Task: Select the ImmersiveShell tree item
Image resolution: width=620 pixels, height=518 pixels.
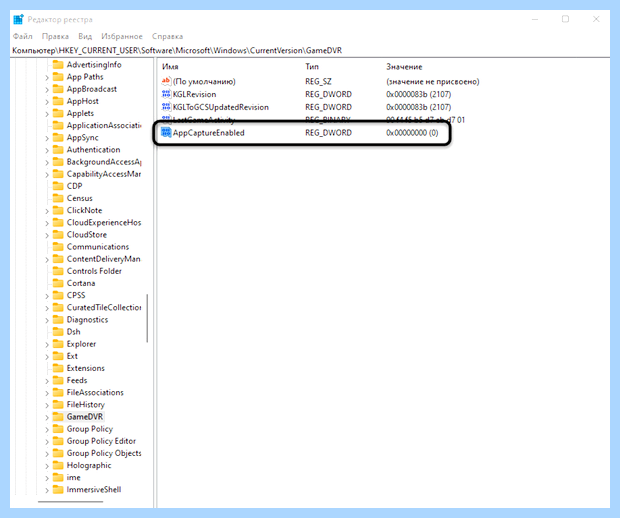Action: pyautogui.click(x=94, y=490)
